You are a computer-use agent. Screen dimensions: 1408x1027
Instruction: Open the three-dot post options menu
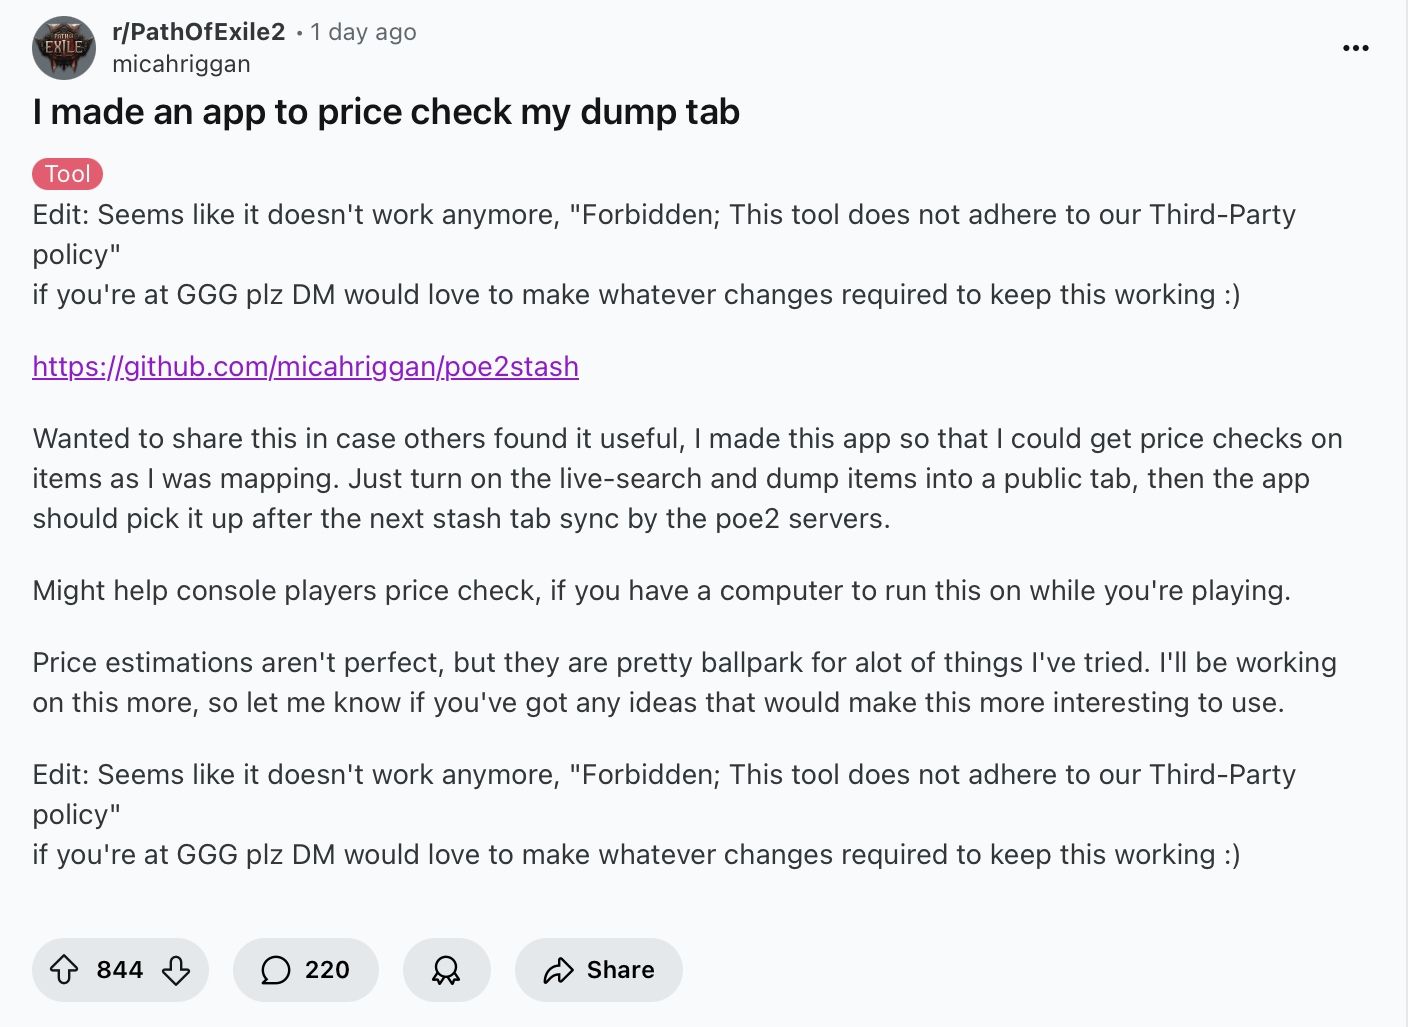[x=1356, y=48]
